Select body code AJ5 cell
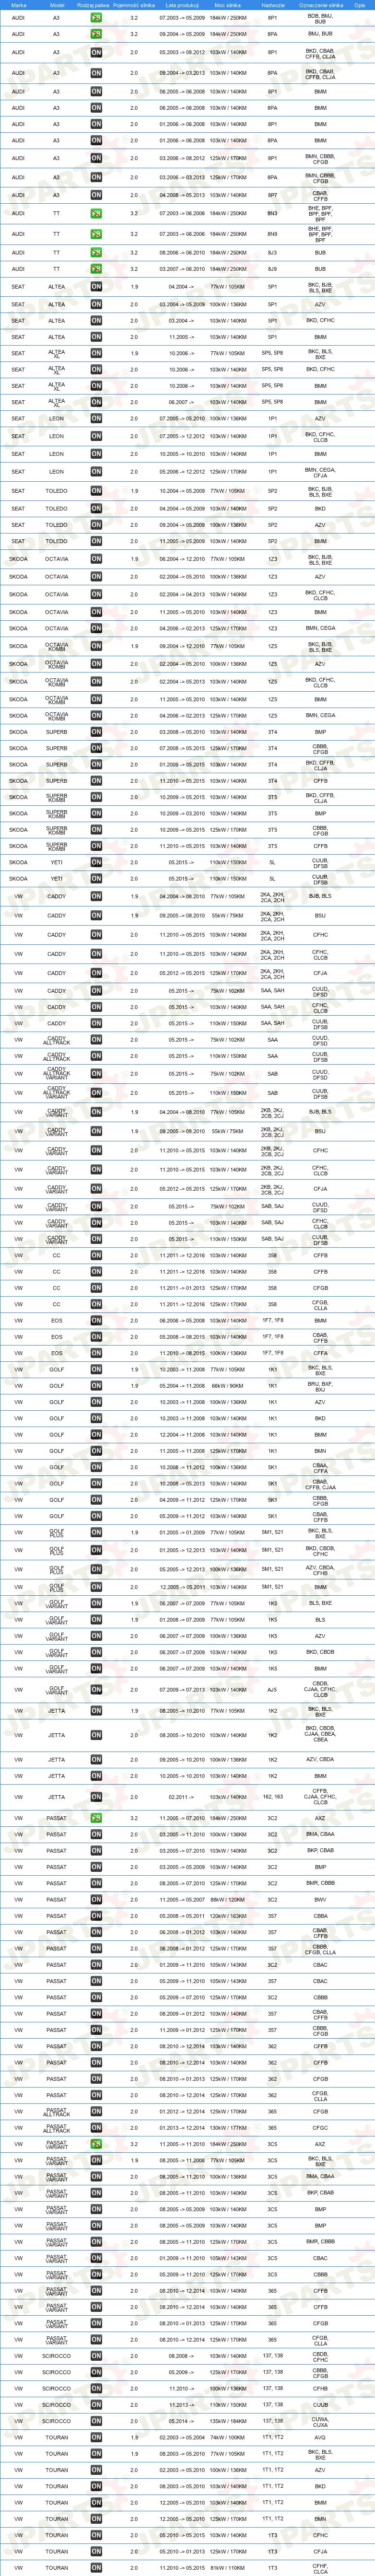 [273, 1690]
